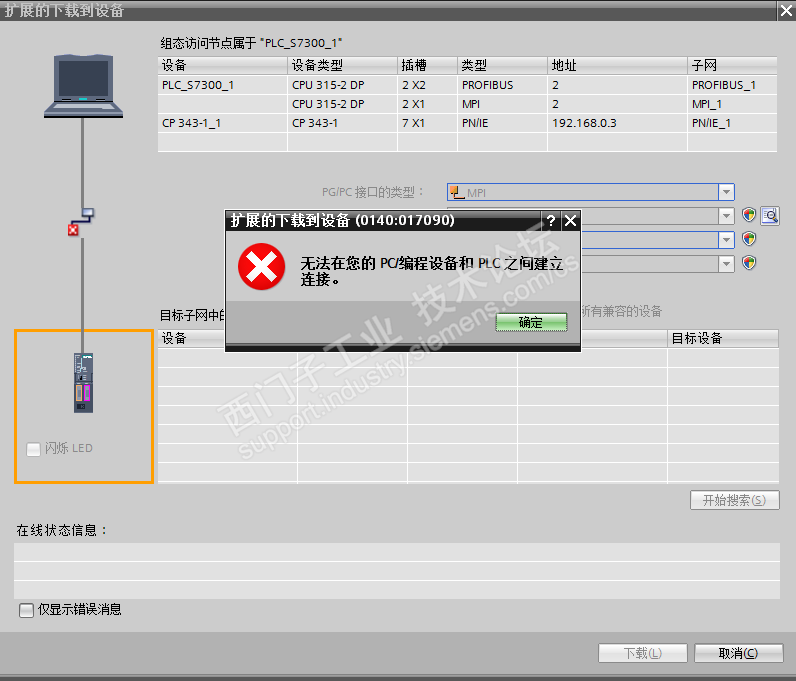Open the third interface dropdown arrow
The width and height of the screenshot is (796, 681).
point(726,240)
